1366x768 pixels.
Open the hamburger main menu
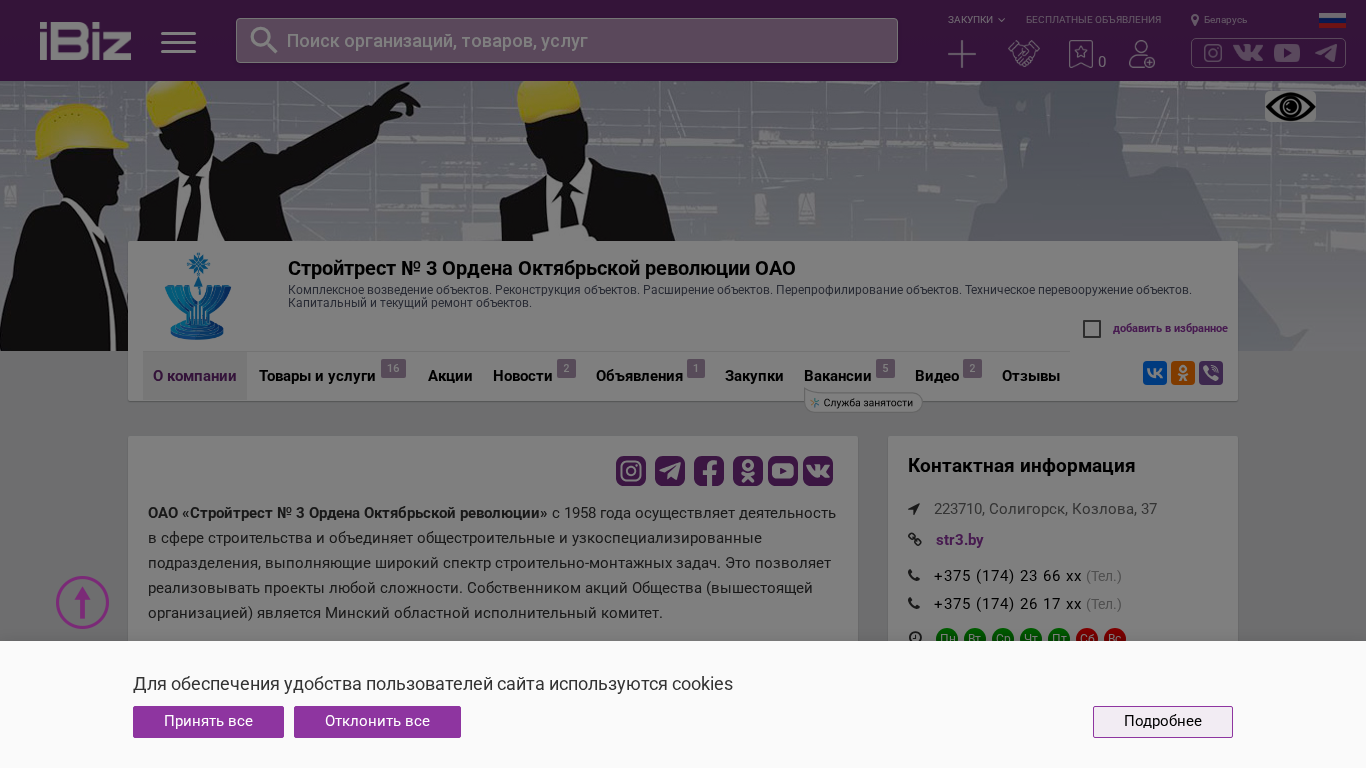(178, 42)
